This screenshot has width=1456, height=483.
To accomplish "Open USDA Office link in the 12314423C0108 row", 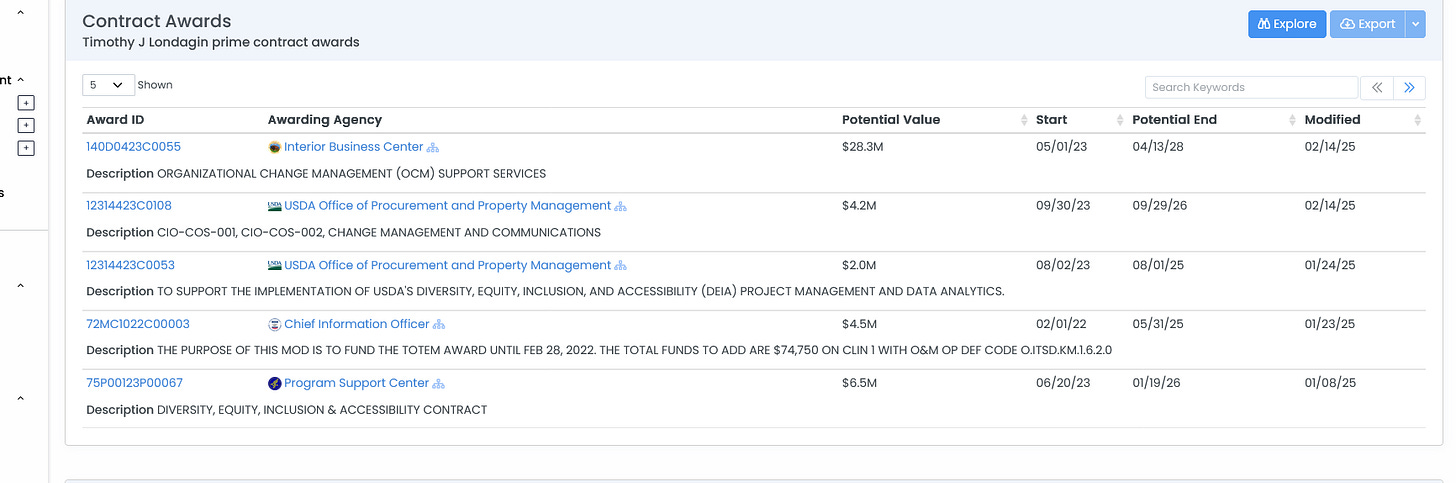I will [447, 206].
